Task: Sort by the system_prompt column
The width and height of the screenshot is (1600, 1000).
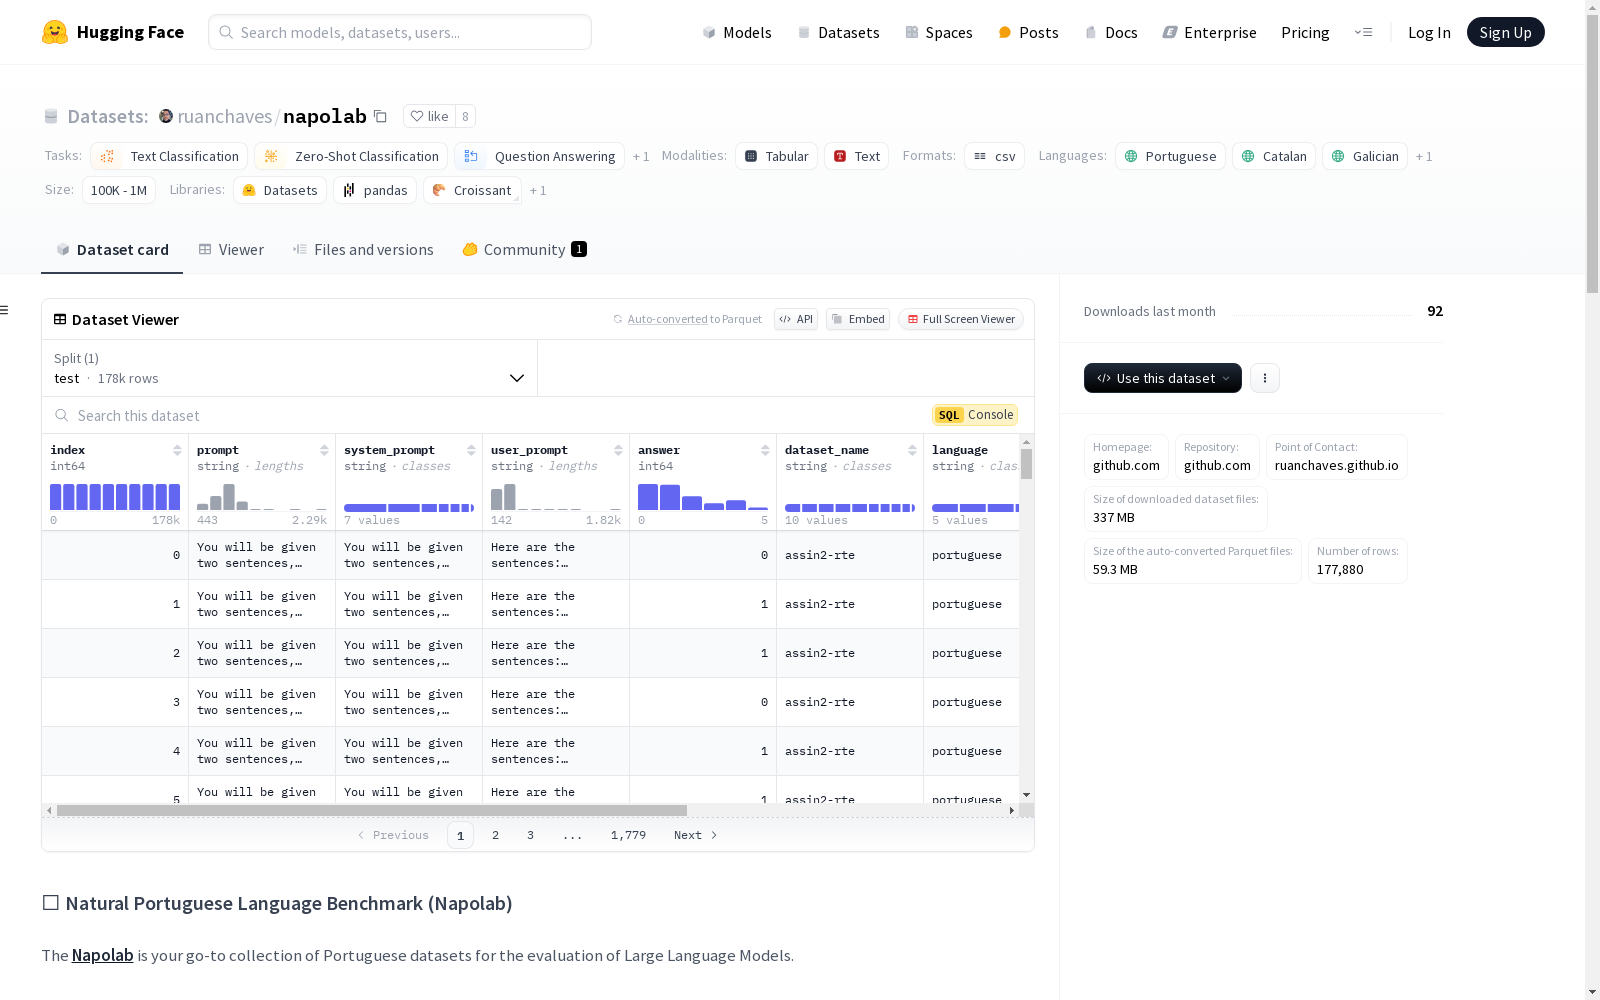Action: [471, 450]
